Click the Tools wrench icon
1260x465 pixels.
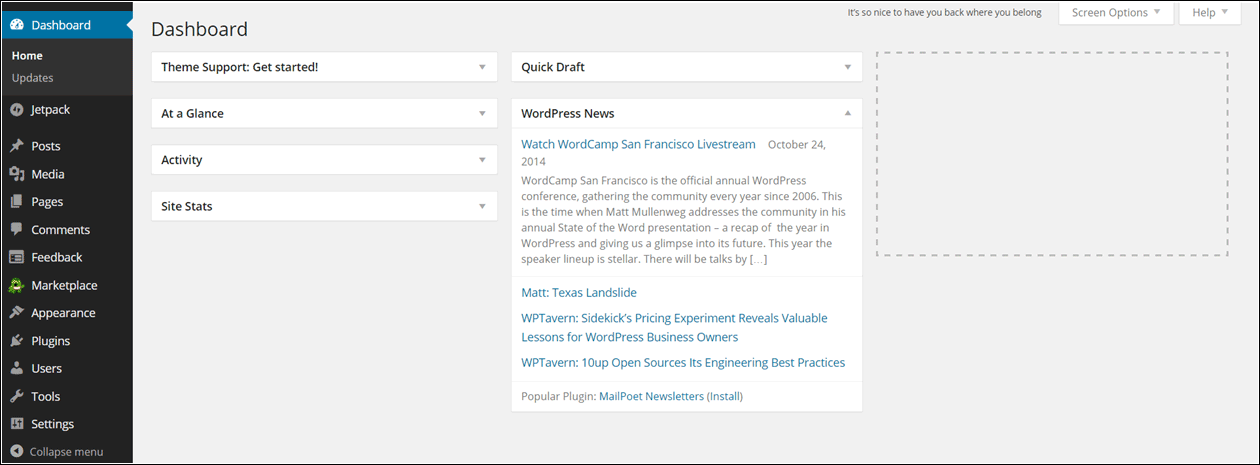pyautogui.click(x=17, y=397)
